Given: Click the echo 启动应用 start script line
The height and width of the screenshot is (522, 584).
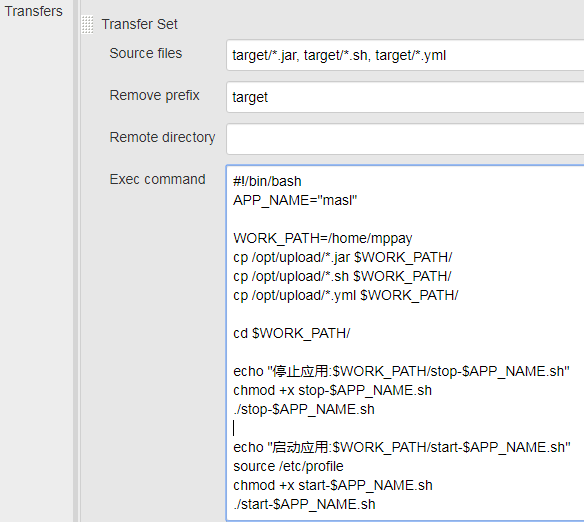Looking at the screenshot, I should click(402, 447).
